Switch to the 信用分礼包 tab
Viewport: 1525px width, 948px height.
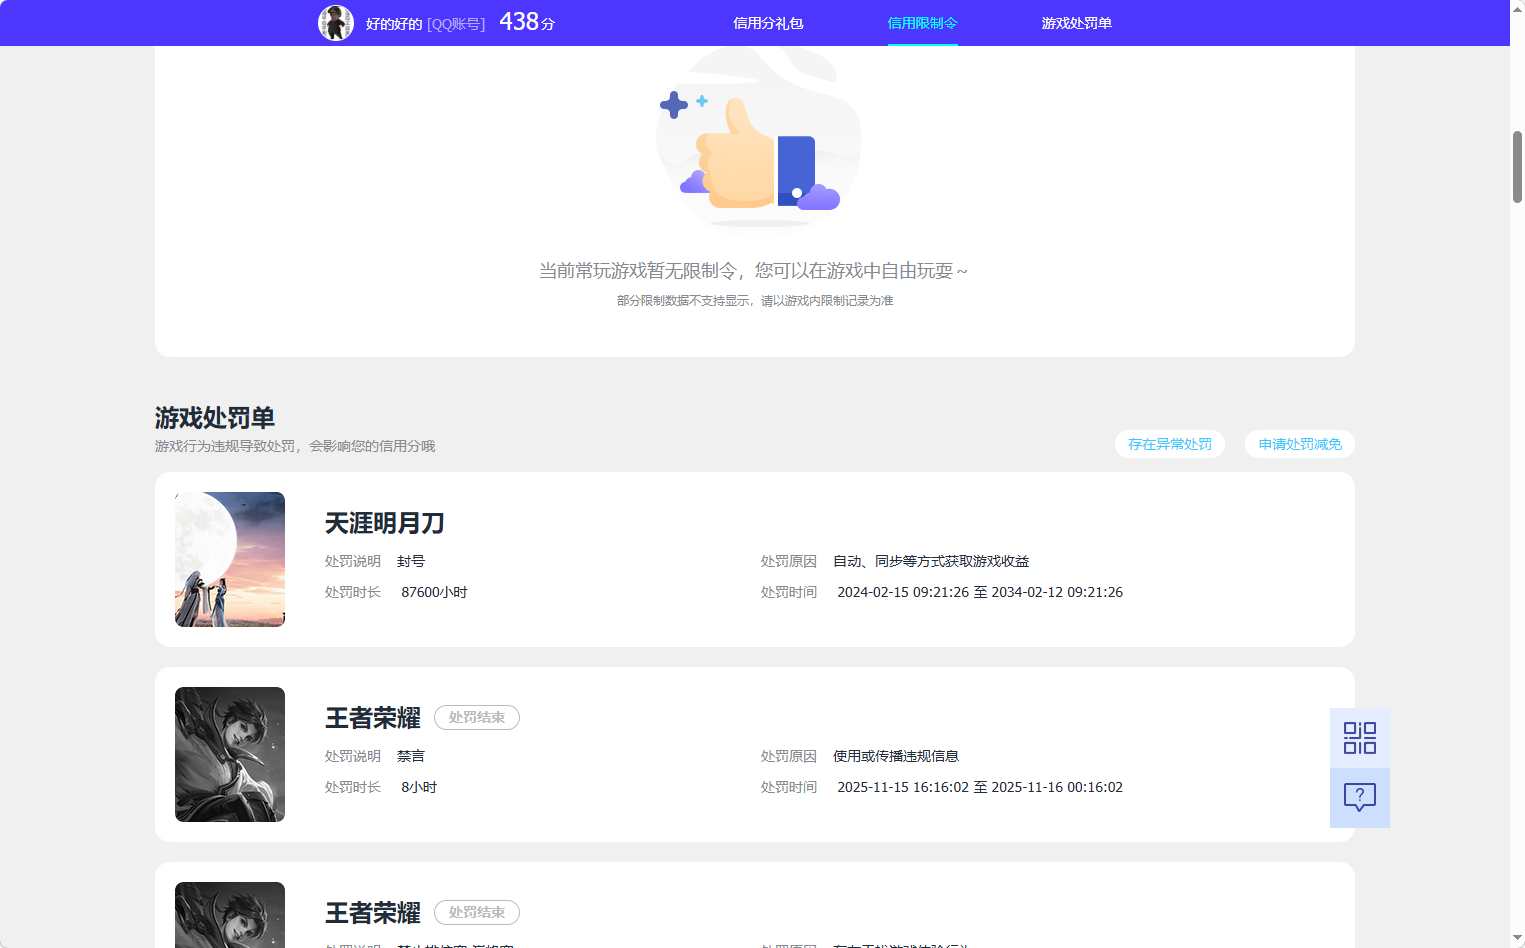pos(768,22)
